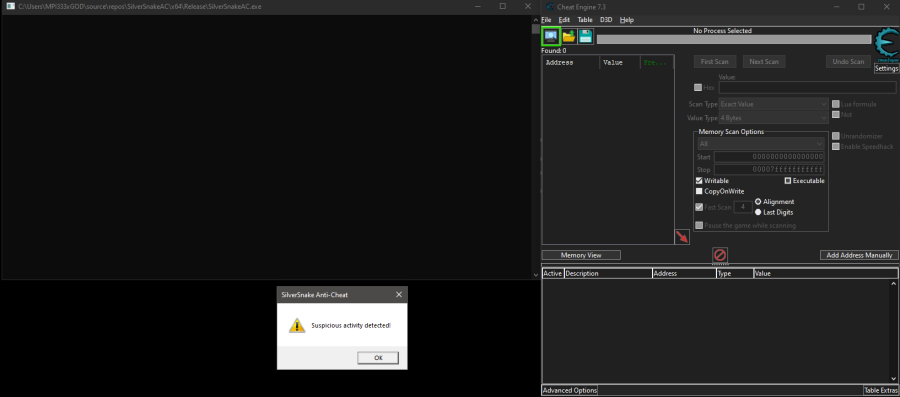Click the Value column header in results
The width and height of the screenshot is (900, 397).
(x=620, y=63)
